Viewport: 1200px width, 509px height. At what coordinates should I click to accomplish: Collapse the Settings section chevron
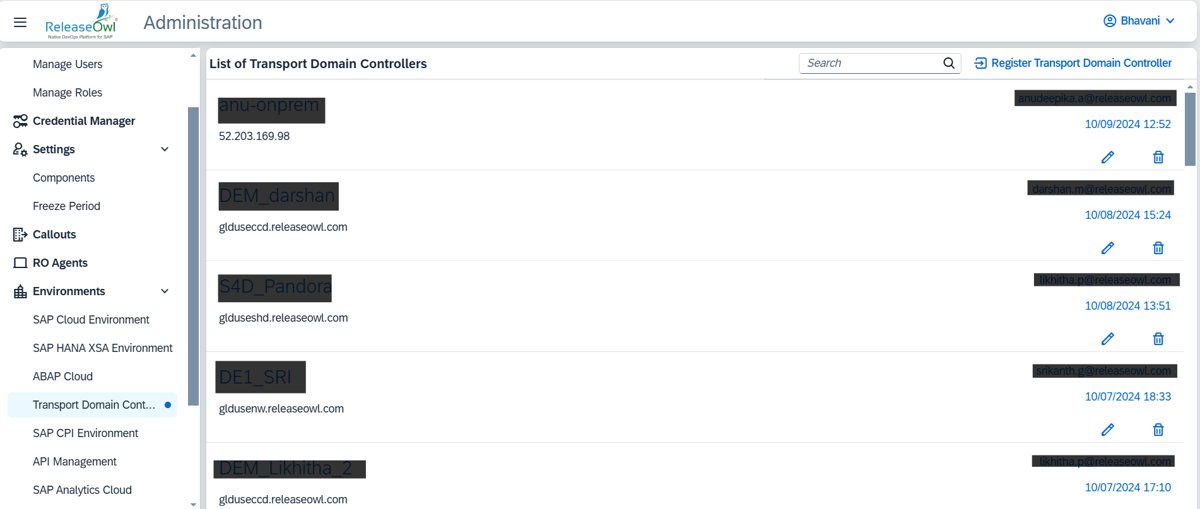[x=165, y=150]
